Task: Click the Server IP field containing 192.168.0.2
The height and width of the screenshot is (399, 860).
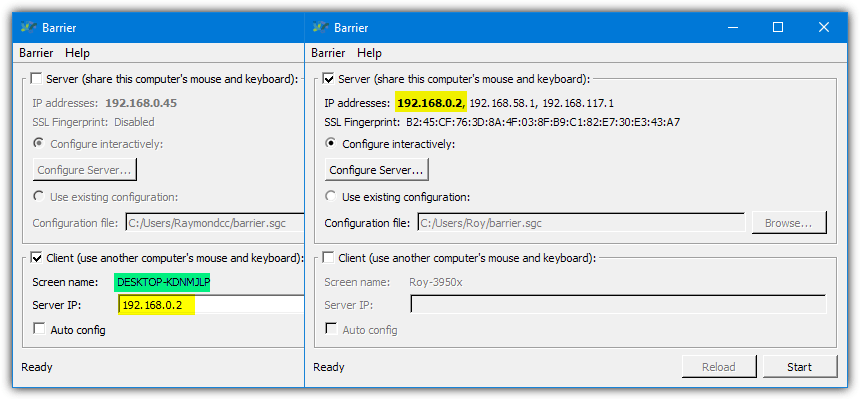Action: 211,305
